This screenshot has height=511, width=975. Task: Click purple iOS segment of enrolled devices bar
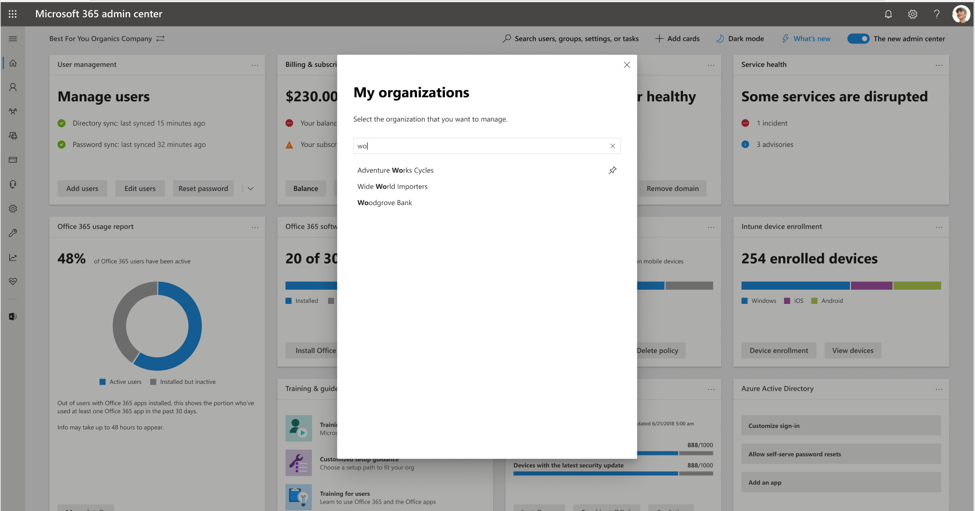tap(872, 286)
